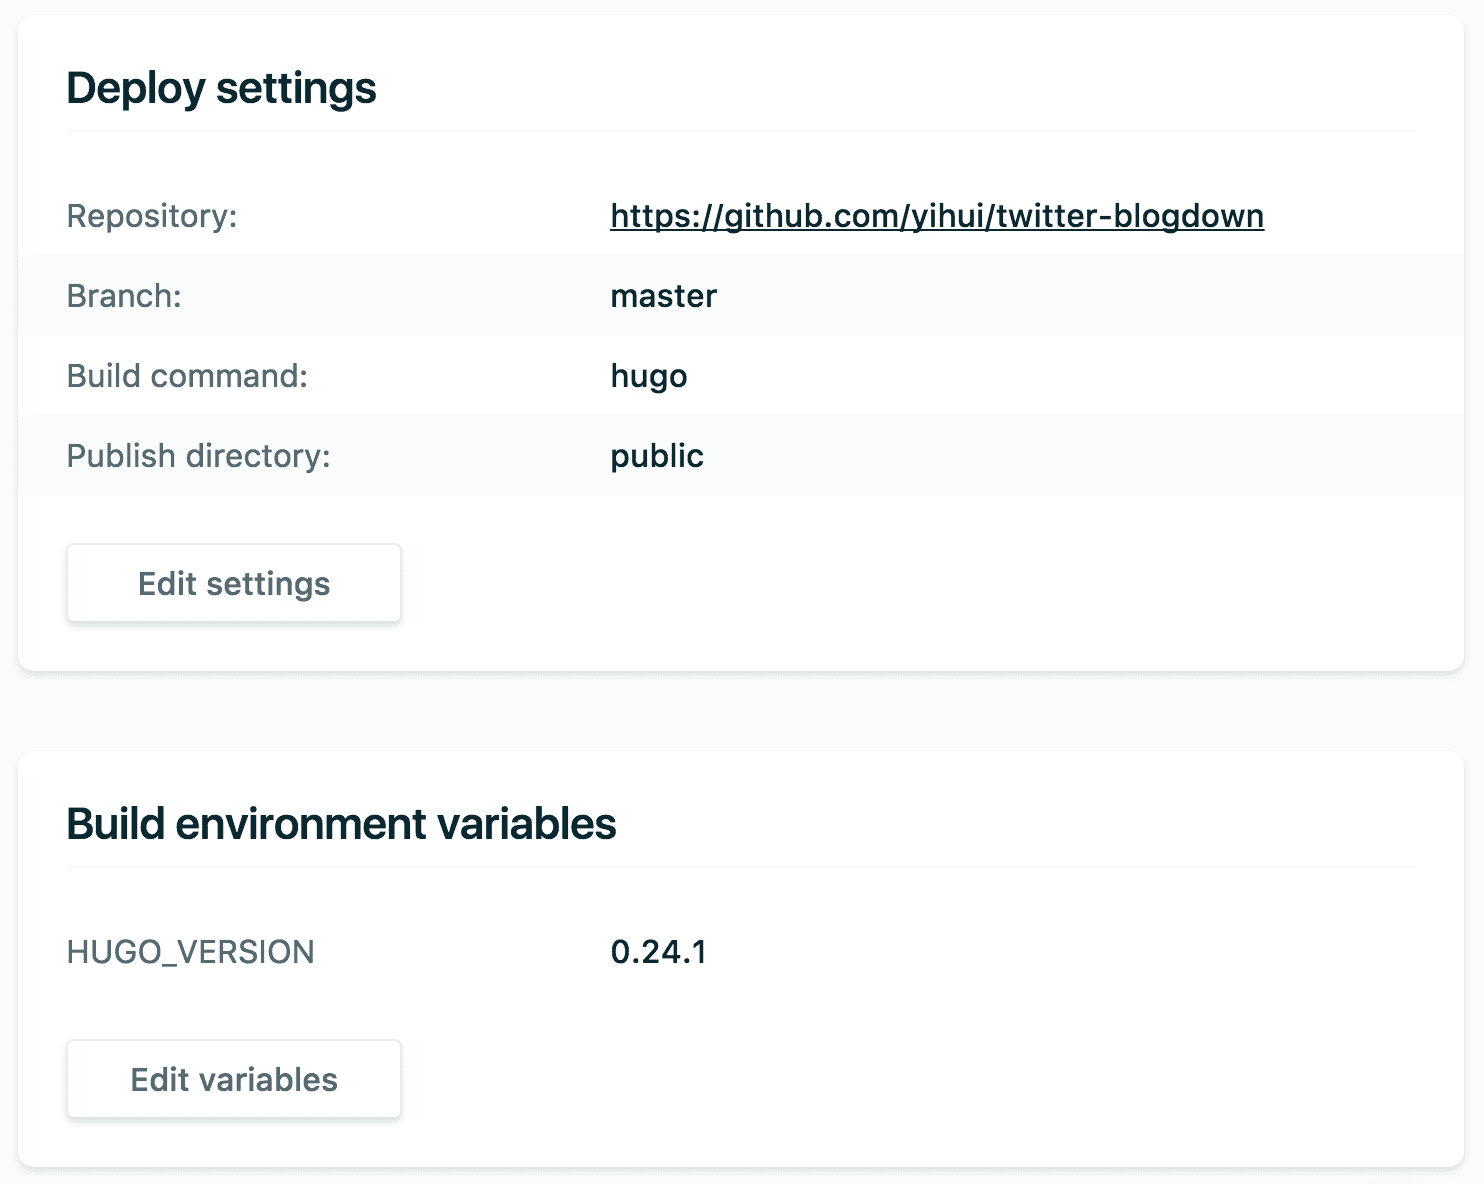Open the yihui/twitter-blogdown GitHub repository link
The image size is (1484, 1184).
(x=936, y=215)
